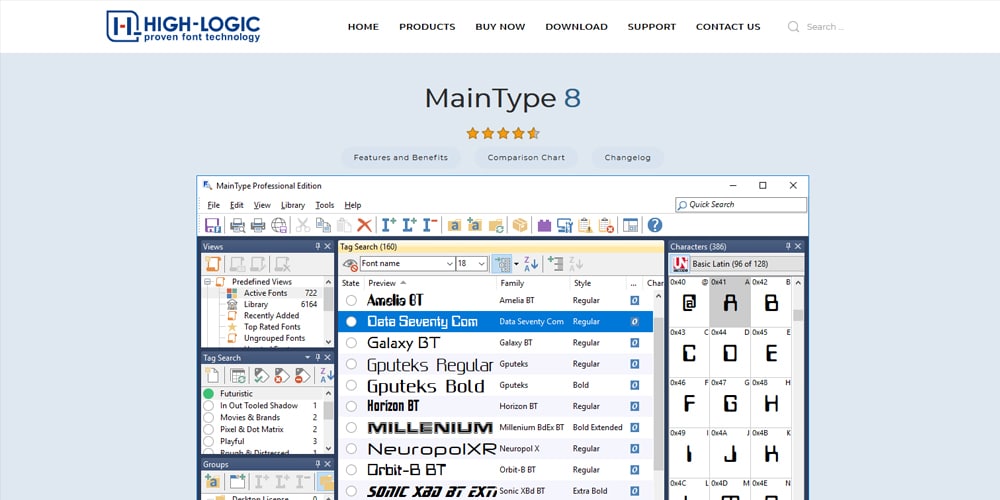Image resolution: width=1000 pixels, height=500 pixels.
Task: Open the Help menu
Action: 353,205
